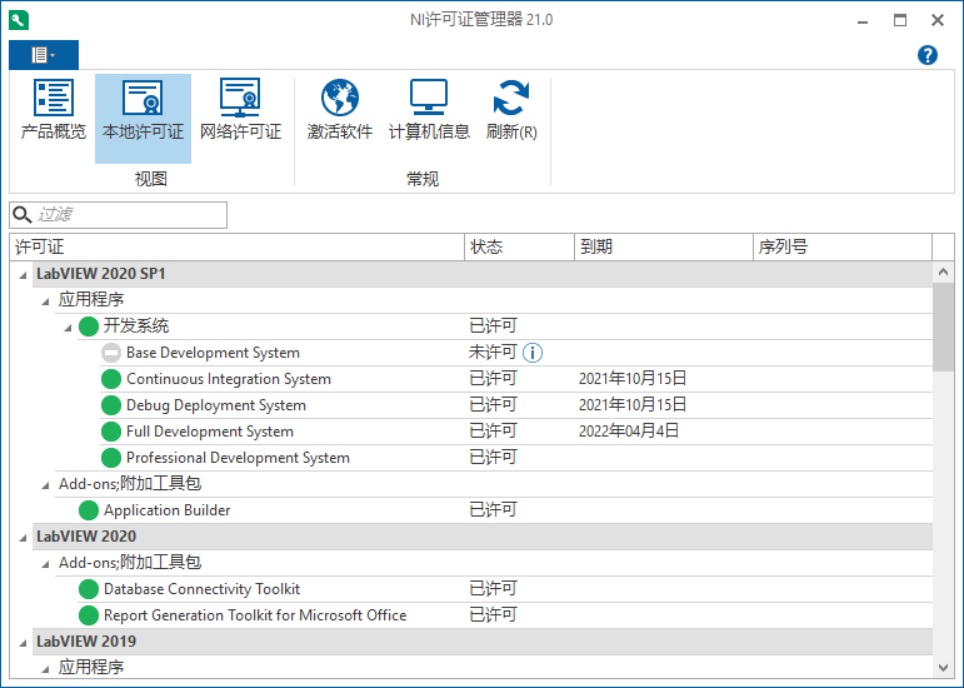Click the NI License Manager app icon
This screenshot has width=964, height=688.
[18, 20]
